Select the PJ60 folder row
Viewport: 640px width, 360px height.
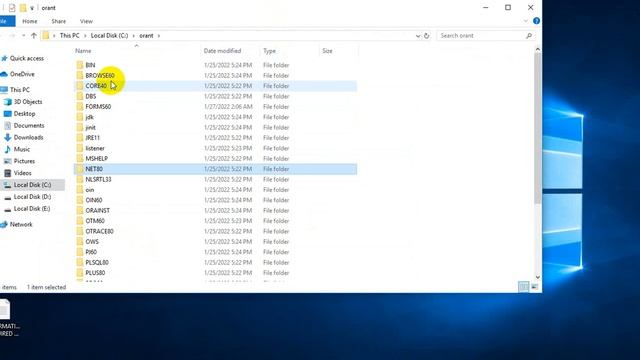click(216, 252)
